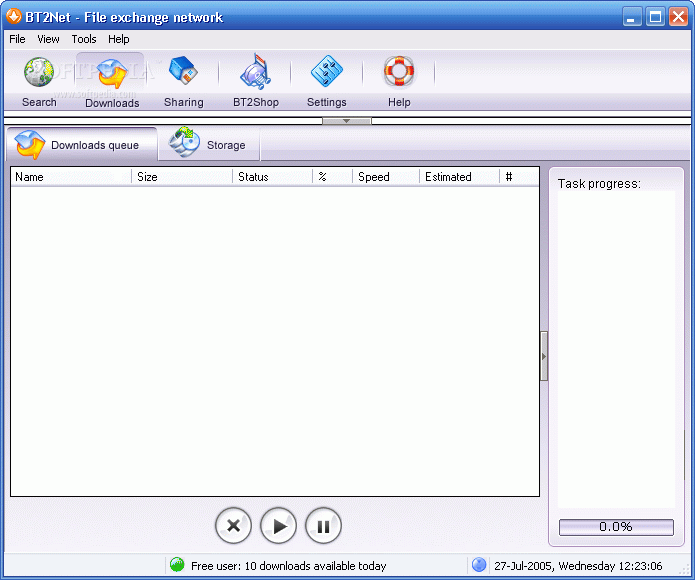Screen dimensions: 695x580
Task: Open the Search section globe icon
Action: [x=39, y=72]
